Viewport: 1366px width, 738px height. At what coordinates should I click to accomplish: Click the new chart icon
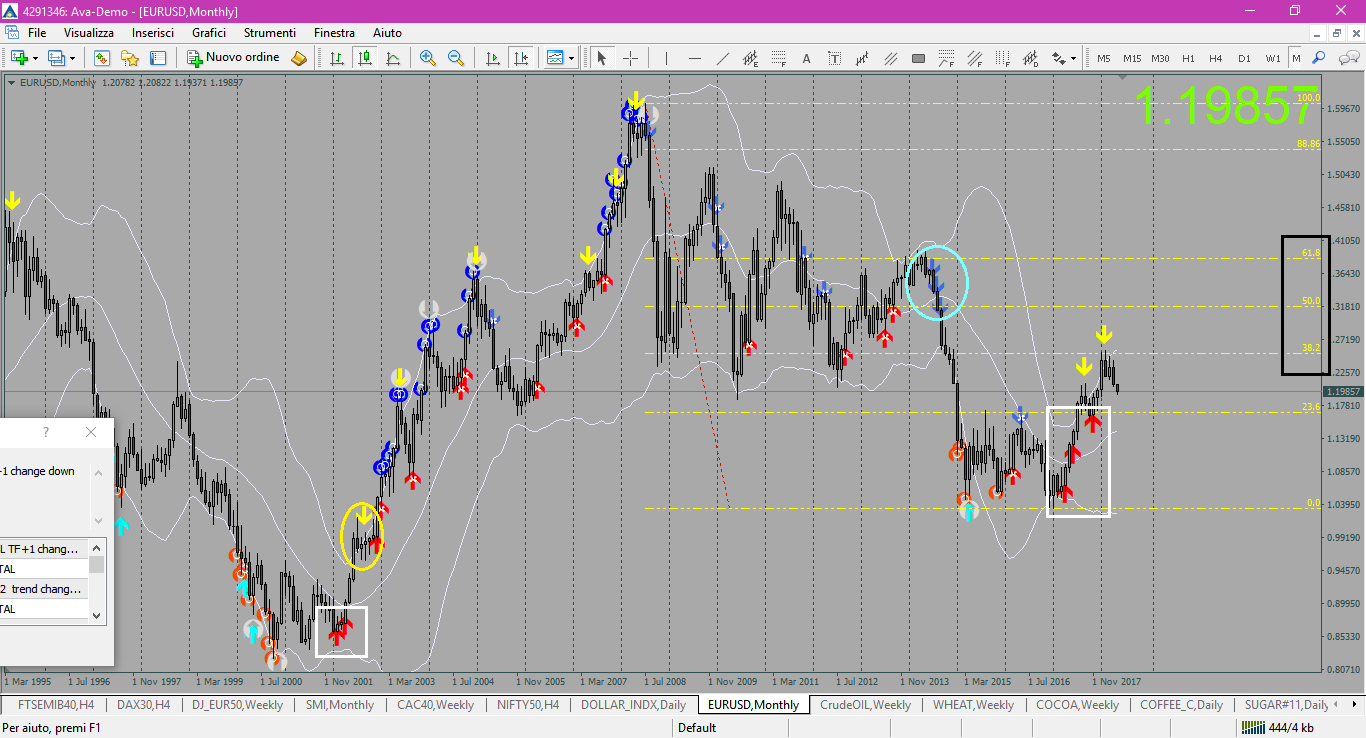point(19,58)
